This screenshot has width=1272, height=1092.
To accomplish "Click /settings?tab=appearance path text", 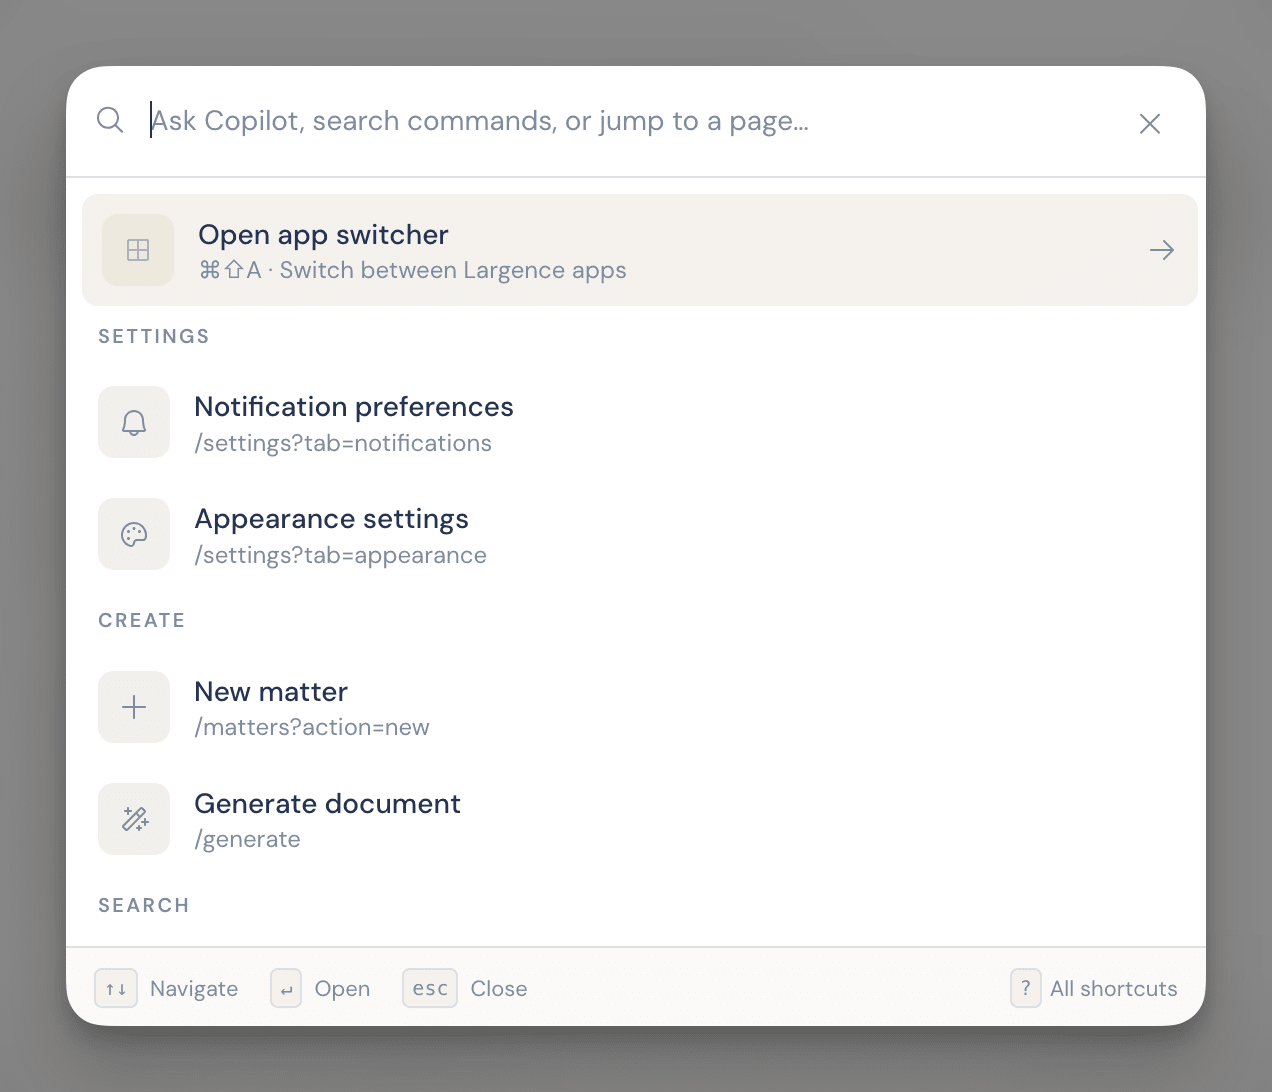I will point(340,555).
